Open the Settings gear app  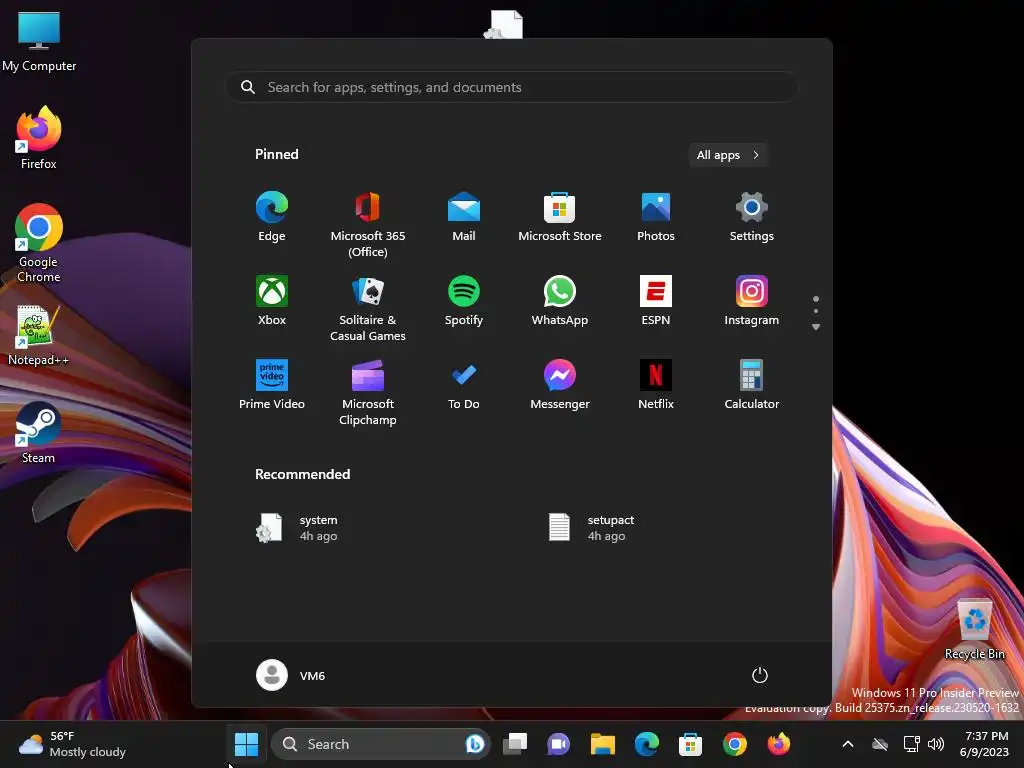[752, 217]
